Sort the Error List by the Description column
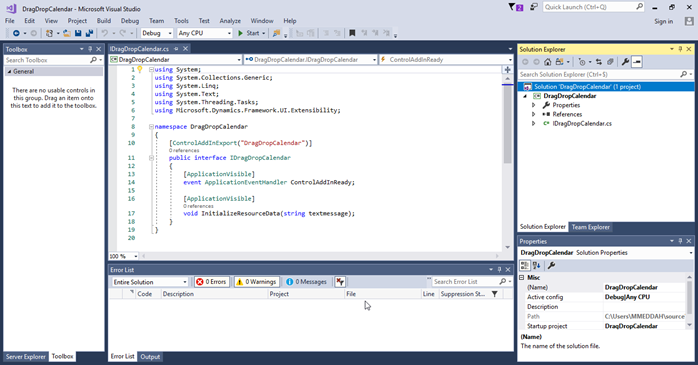 pyautogui.click(x=214, y=294)
